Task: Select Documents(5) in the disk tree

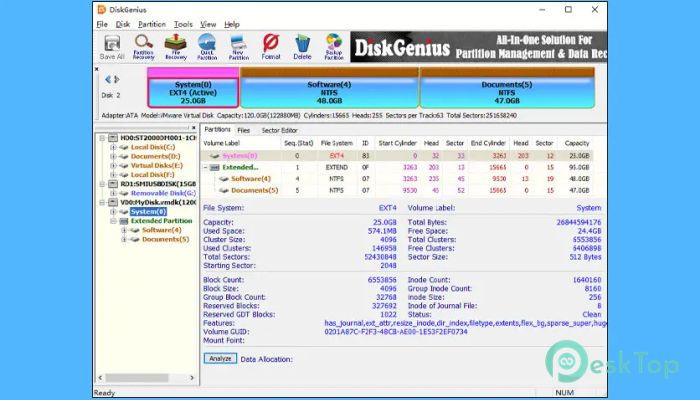Action: coord(166,240)
